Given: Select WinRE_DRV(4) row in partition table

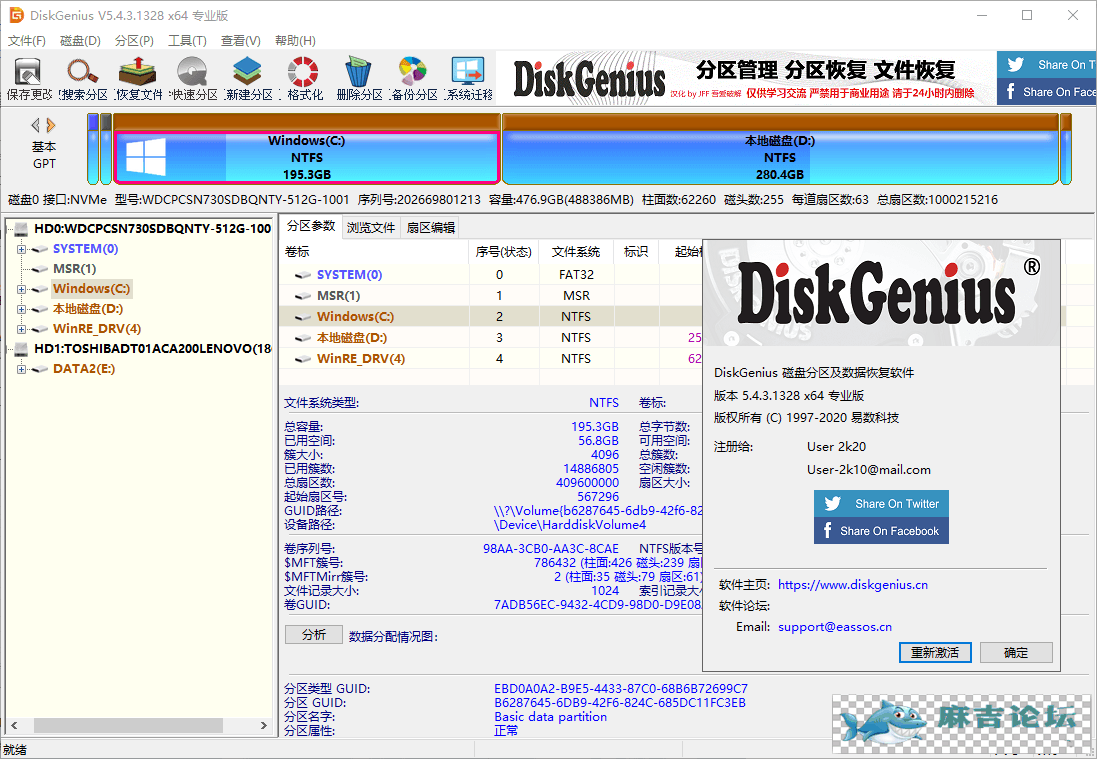Looking at the screenshot, I should point(492,359).
